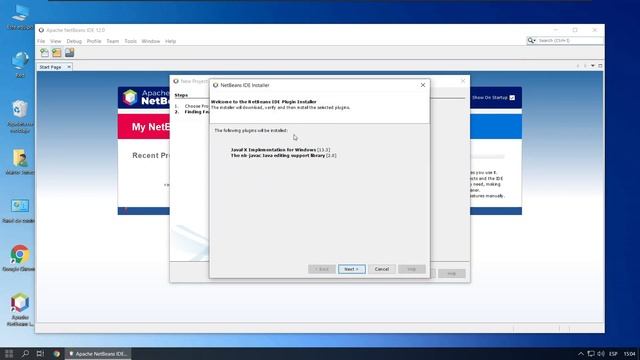Click NetBeans icon in installer title bar

tap(216, 85)
